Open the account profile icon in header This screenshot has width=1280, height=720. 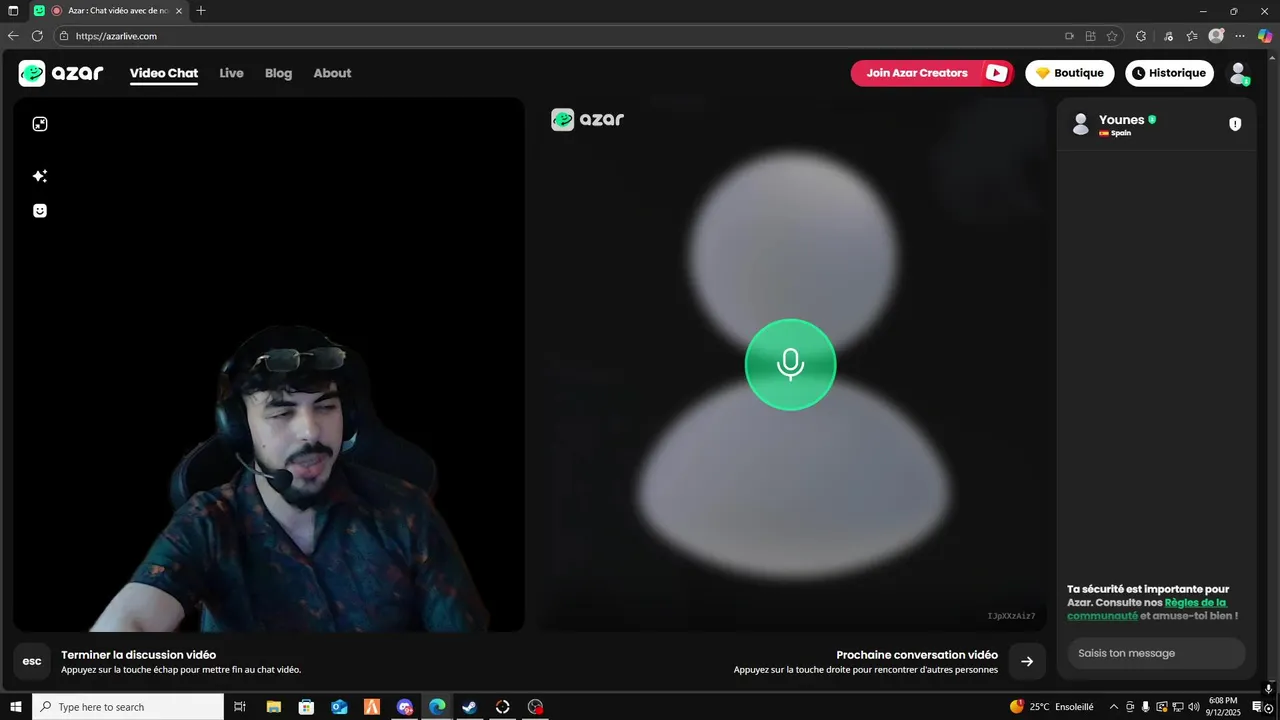(1239, 73)
